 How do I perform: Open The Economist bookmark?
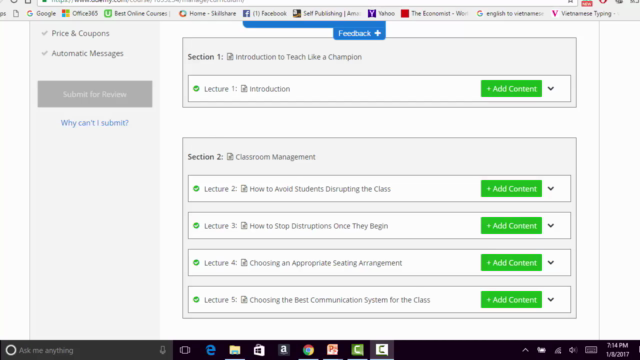click(434, 13)
